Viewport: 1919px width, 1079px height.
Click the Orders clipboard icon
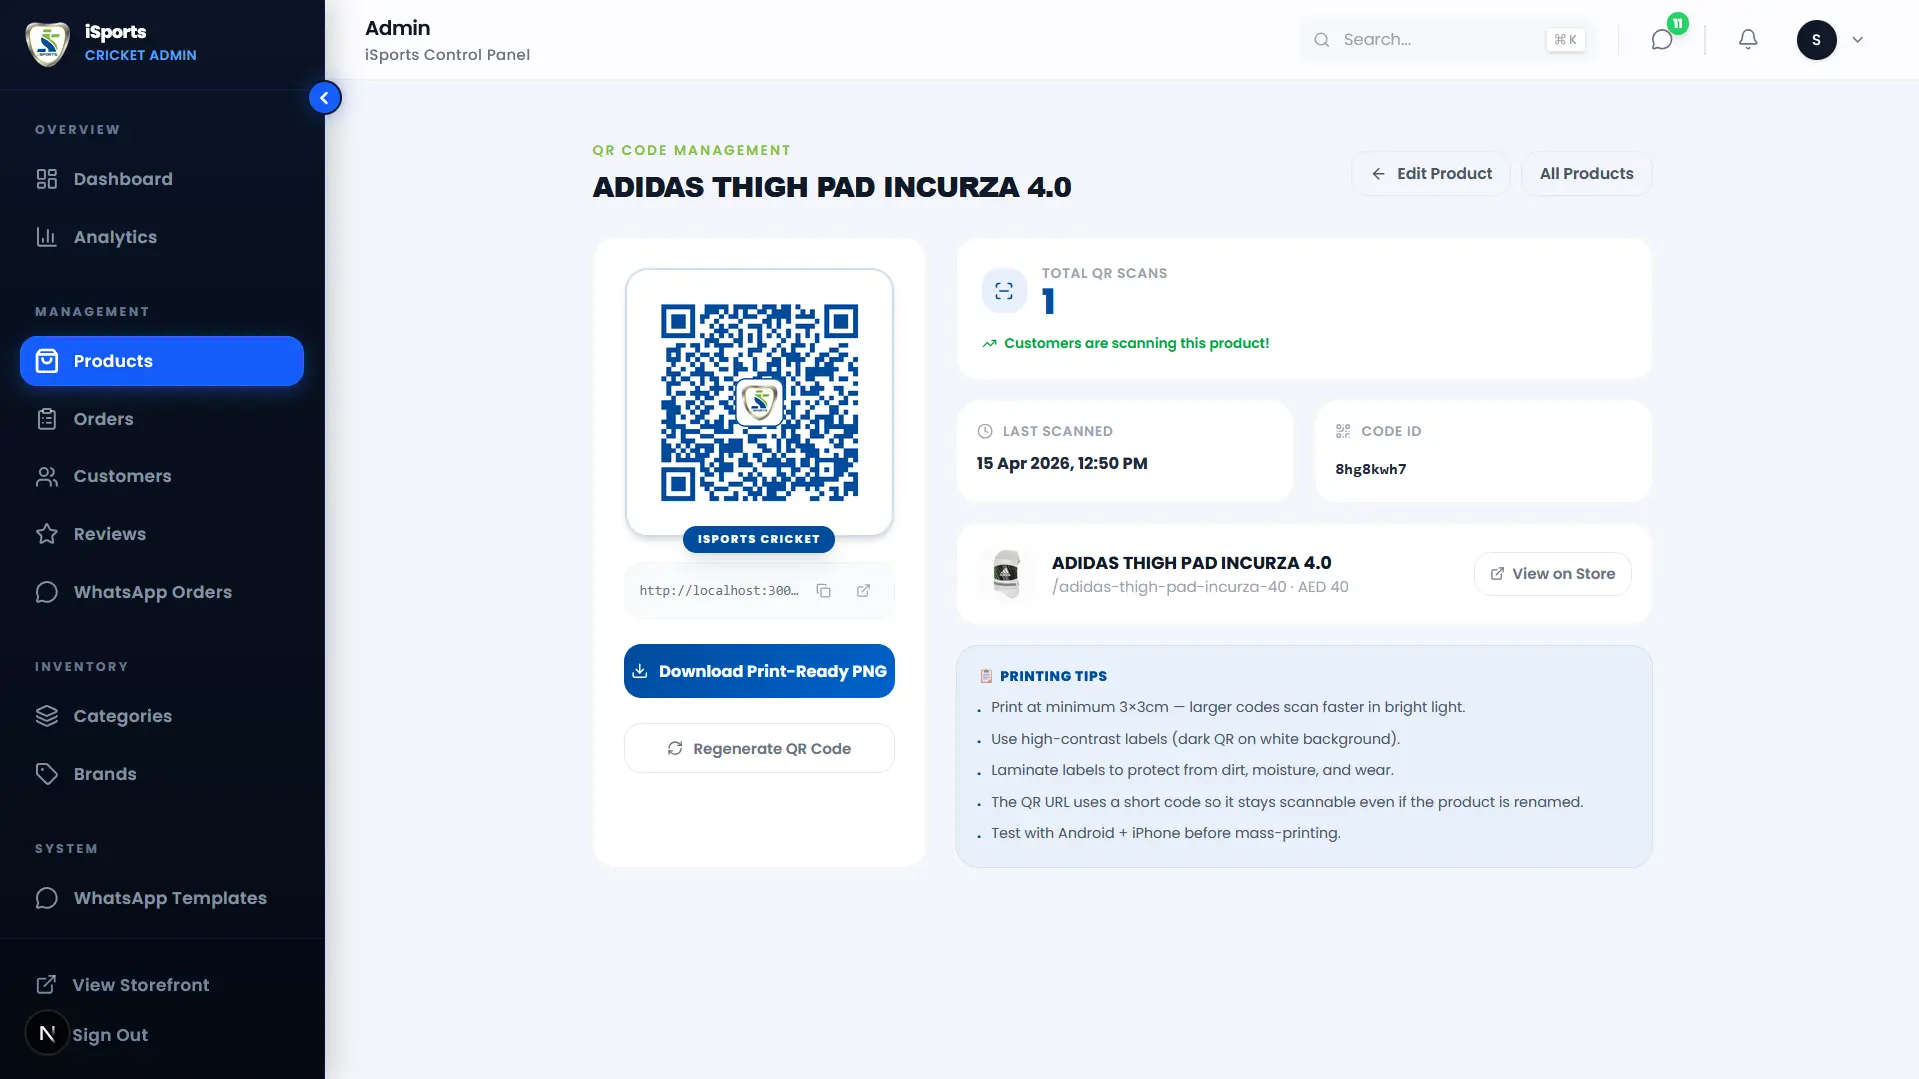pos(47,419)
